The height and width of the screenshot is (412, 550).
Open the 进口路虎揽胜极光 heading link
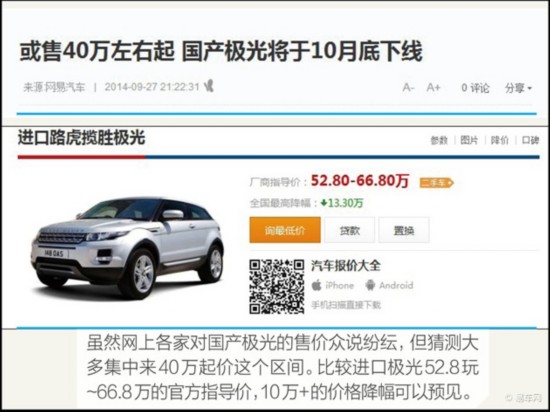tap(81, 137)
